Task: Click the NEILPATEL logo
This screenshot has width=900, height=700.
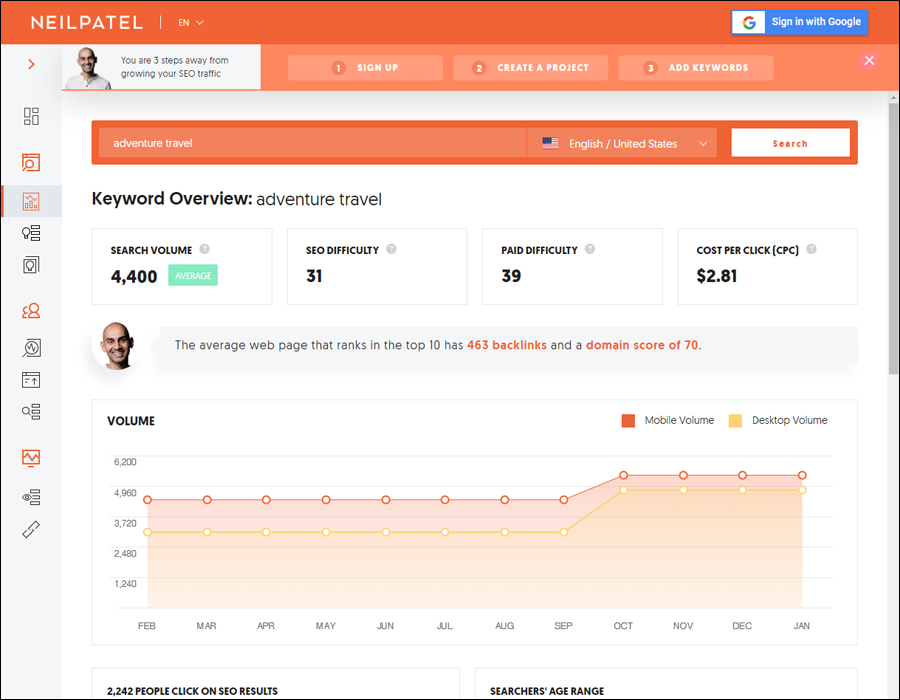Action: (87, 23)
